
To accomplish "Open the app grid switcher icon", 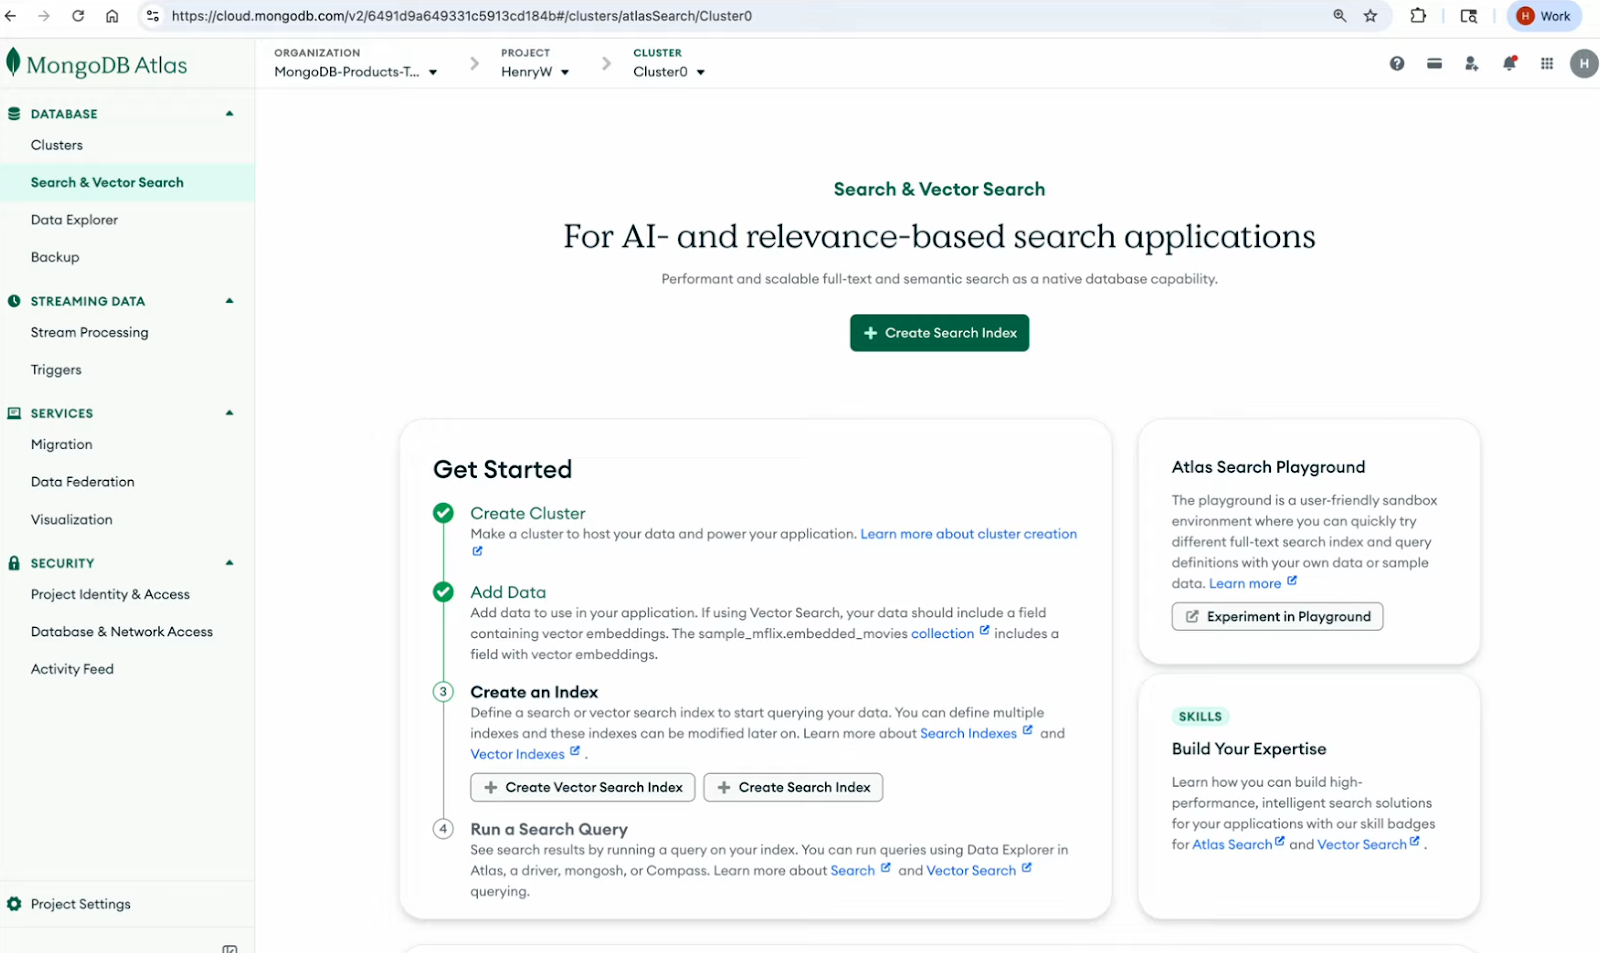I will point(1547,64).
